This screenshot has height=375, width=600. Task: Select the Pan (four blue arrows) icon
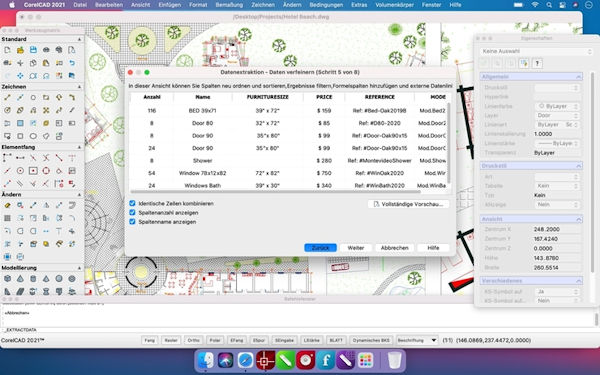click(x=20, y=75)
